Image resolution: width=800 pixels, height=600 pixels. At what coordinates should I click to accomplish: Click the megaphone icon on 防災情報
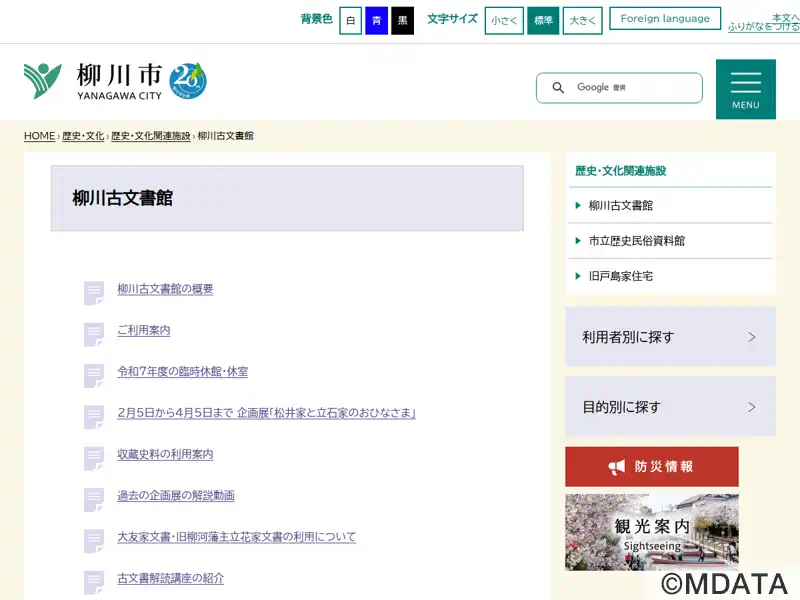click(x=617, y=467)
